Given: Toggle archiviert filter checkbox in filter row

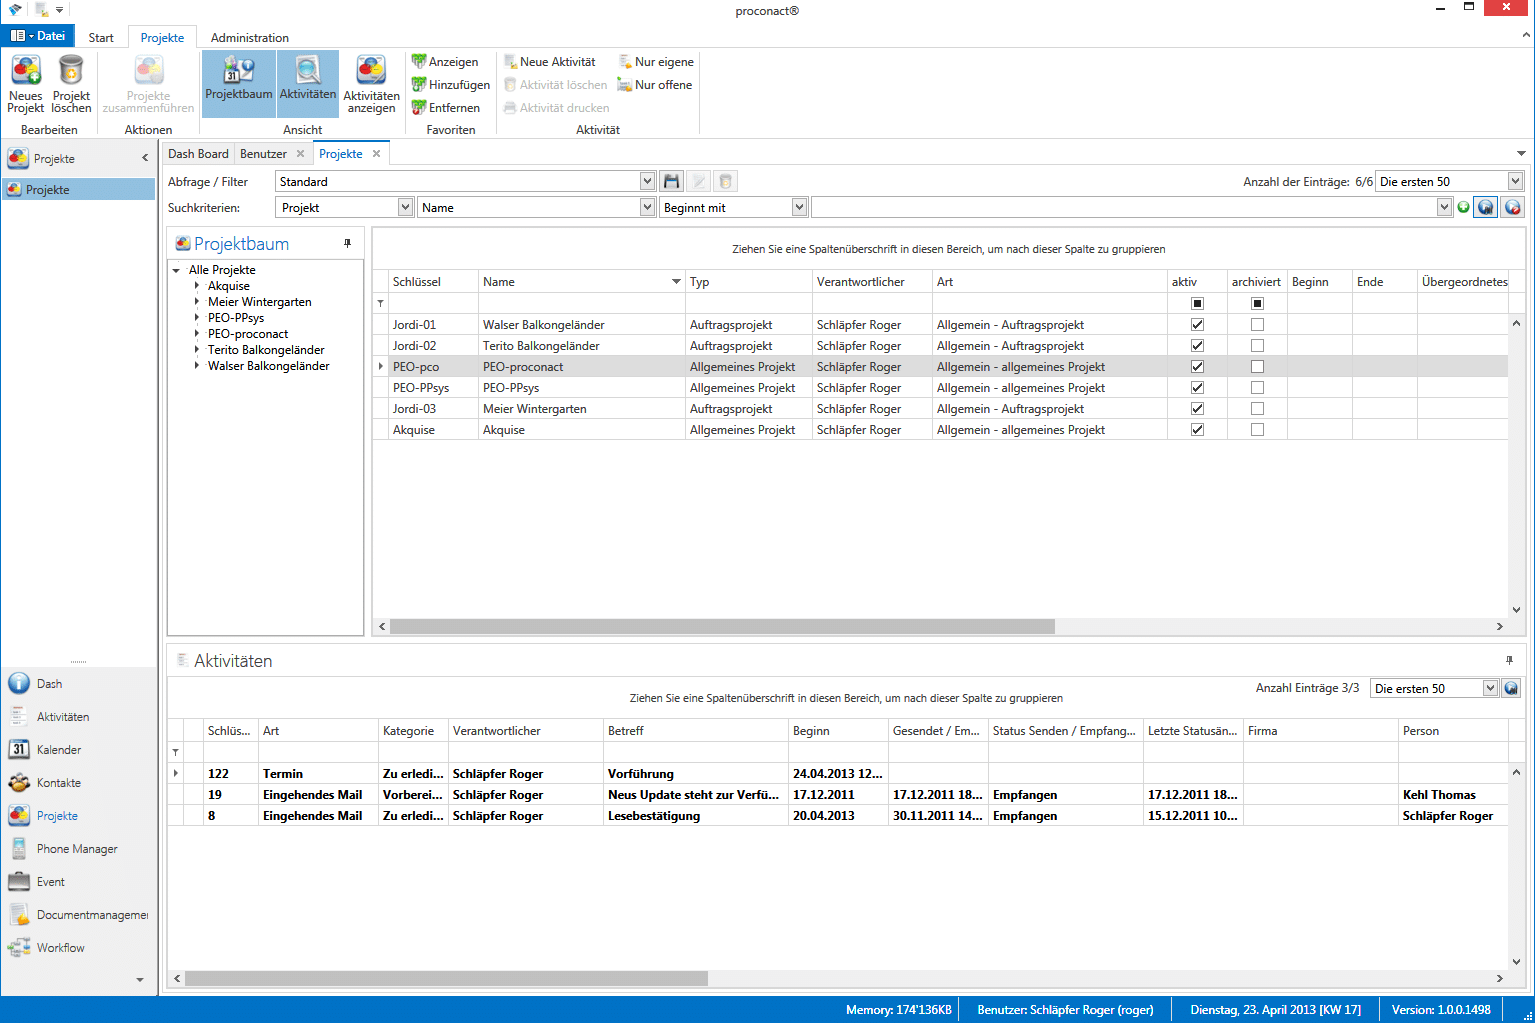Looking at the screenshot, I should click(x=1257, y=303).
